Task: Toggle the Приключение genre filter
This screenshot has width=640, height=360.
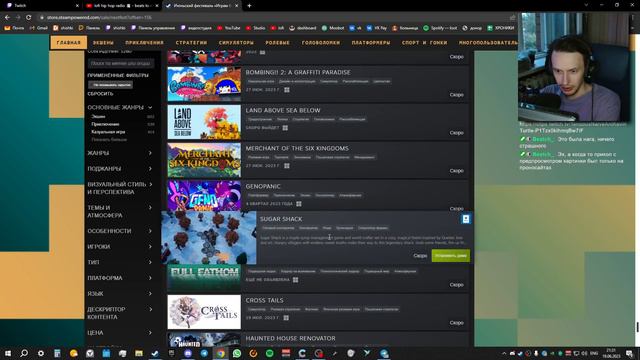Action: [105, 124]
